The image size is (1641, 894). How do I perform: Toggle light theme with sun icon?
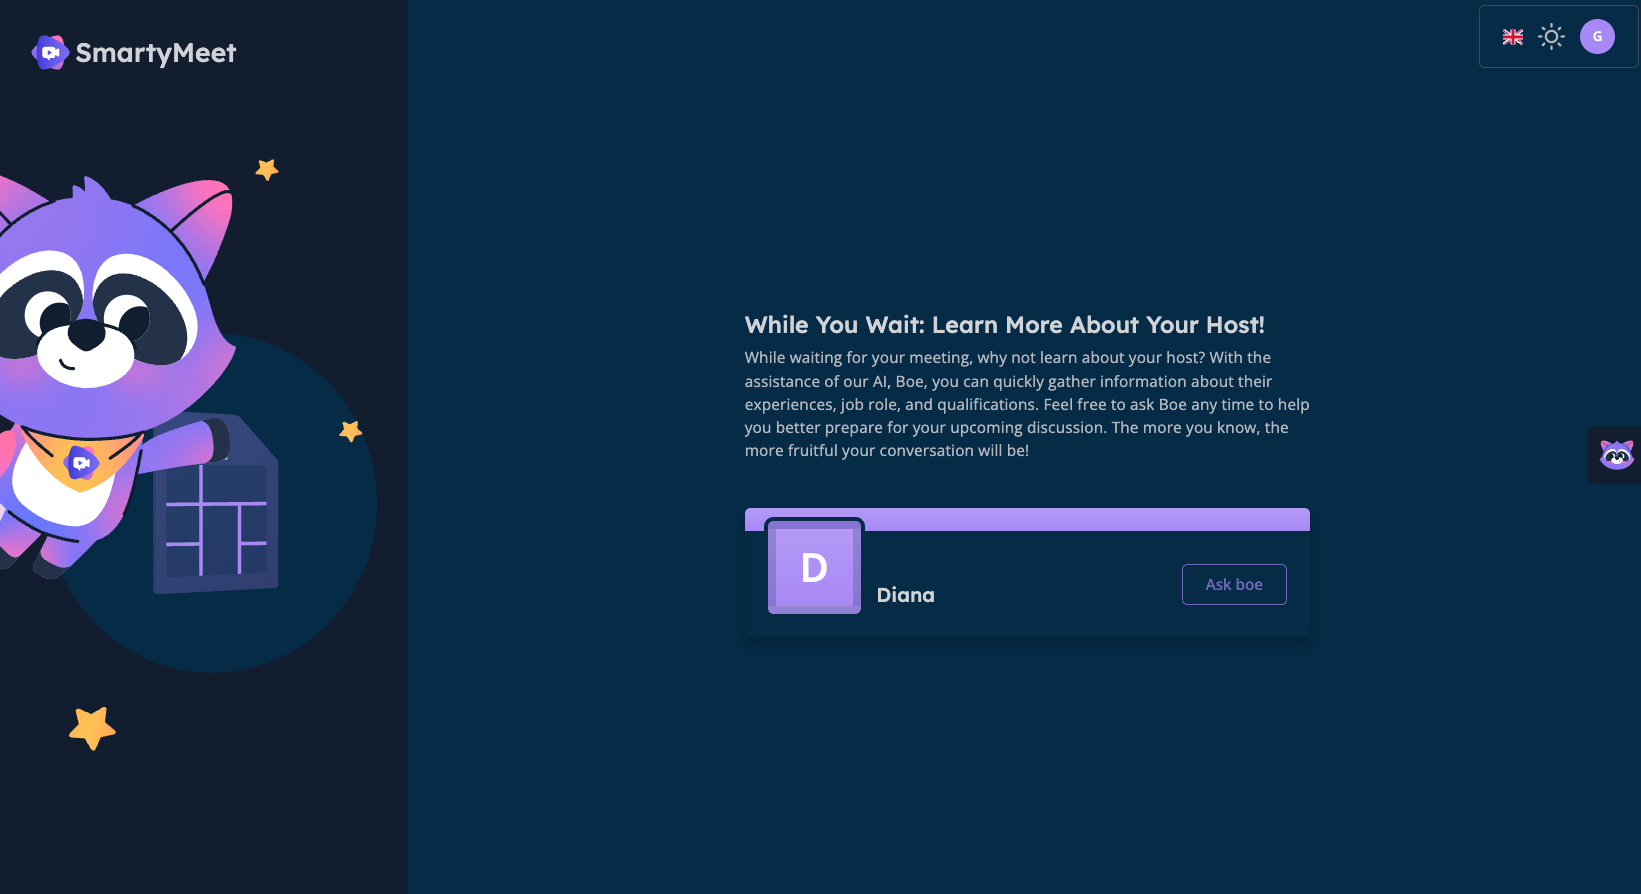(x=1551, y=37)
